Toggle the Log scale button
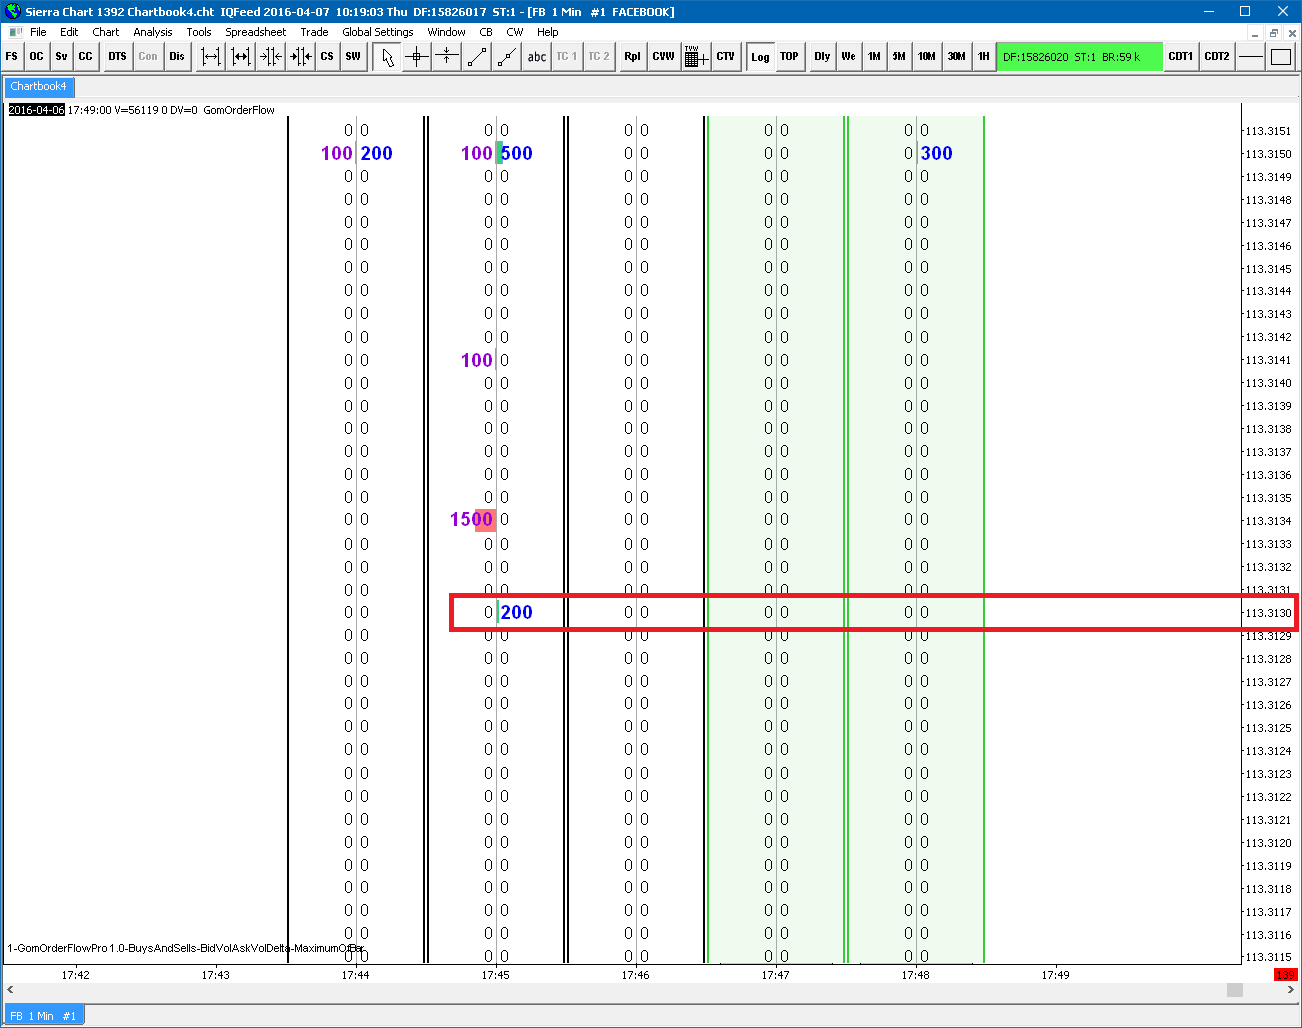The width and height of the screenshot is (1302, 1028). (x=760, y=57)
